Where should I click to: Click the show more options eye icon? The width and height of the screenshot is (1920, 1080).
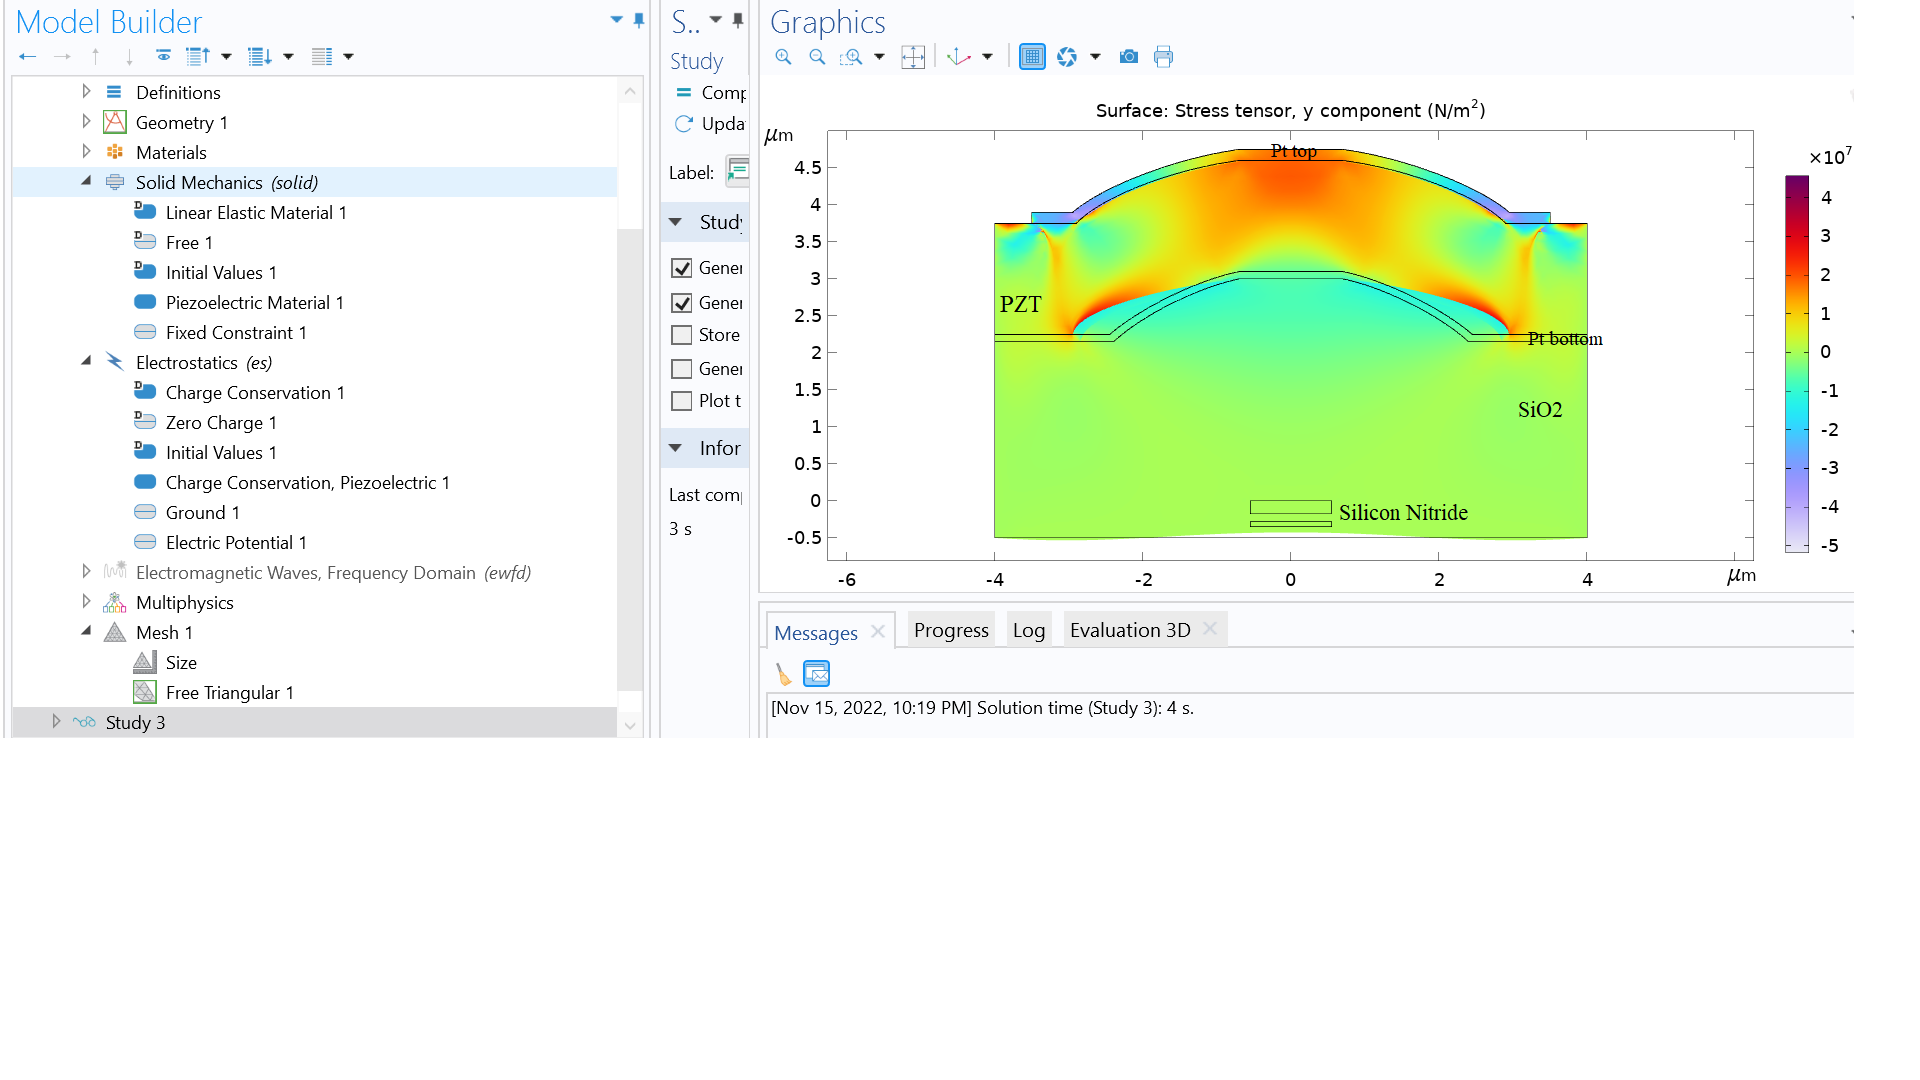(x=163, y=56)
